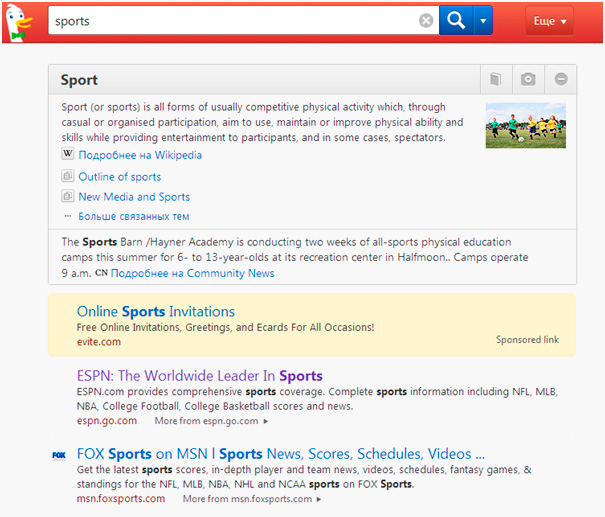Click the camera icon in the Sport box header
This screenshot has height=517, width=605.
point(528,79)
